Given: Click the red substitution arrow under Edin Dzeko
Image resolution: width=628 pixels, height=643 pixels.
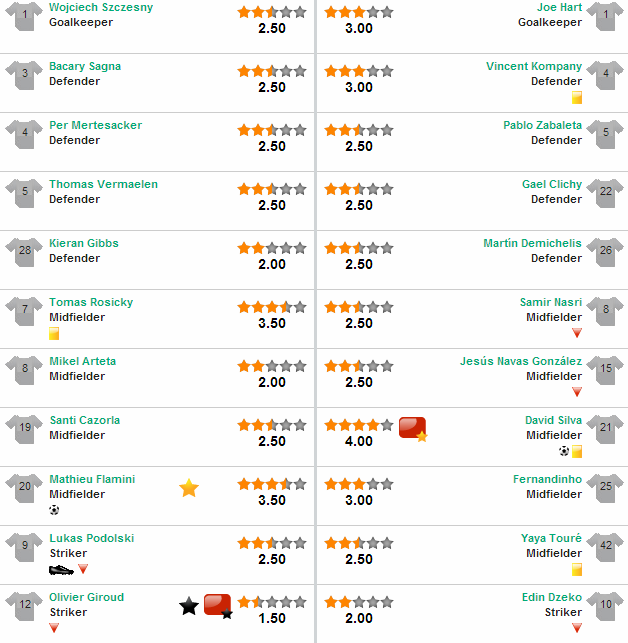Looking at the screenshot, I should [577, 628].
